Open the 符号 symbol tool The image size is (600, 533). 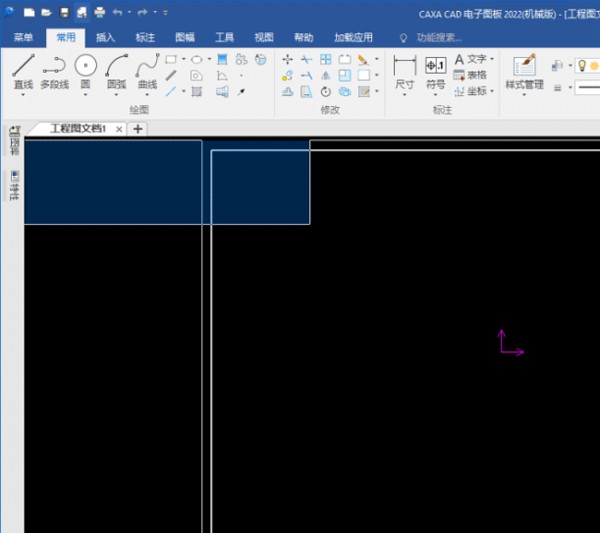(435, 72)
